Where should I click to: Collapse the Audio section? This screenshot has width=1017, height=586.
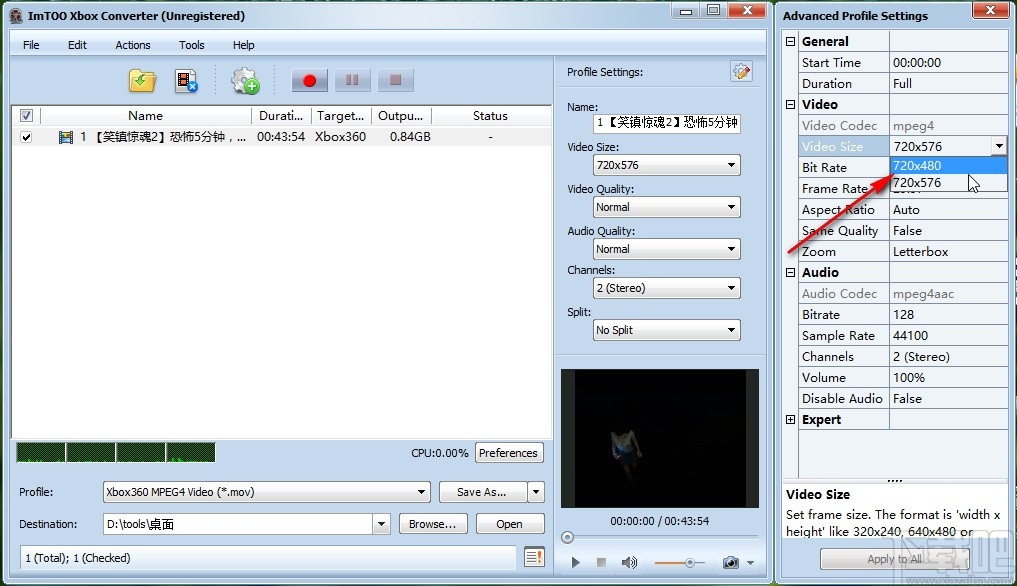(790, 273)
